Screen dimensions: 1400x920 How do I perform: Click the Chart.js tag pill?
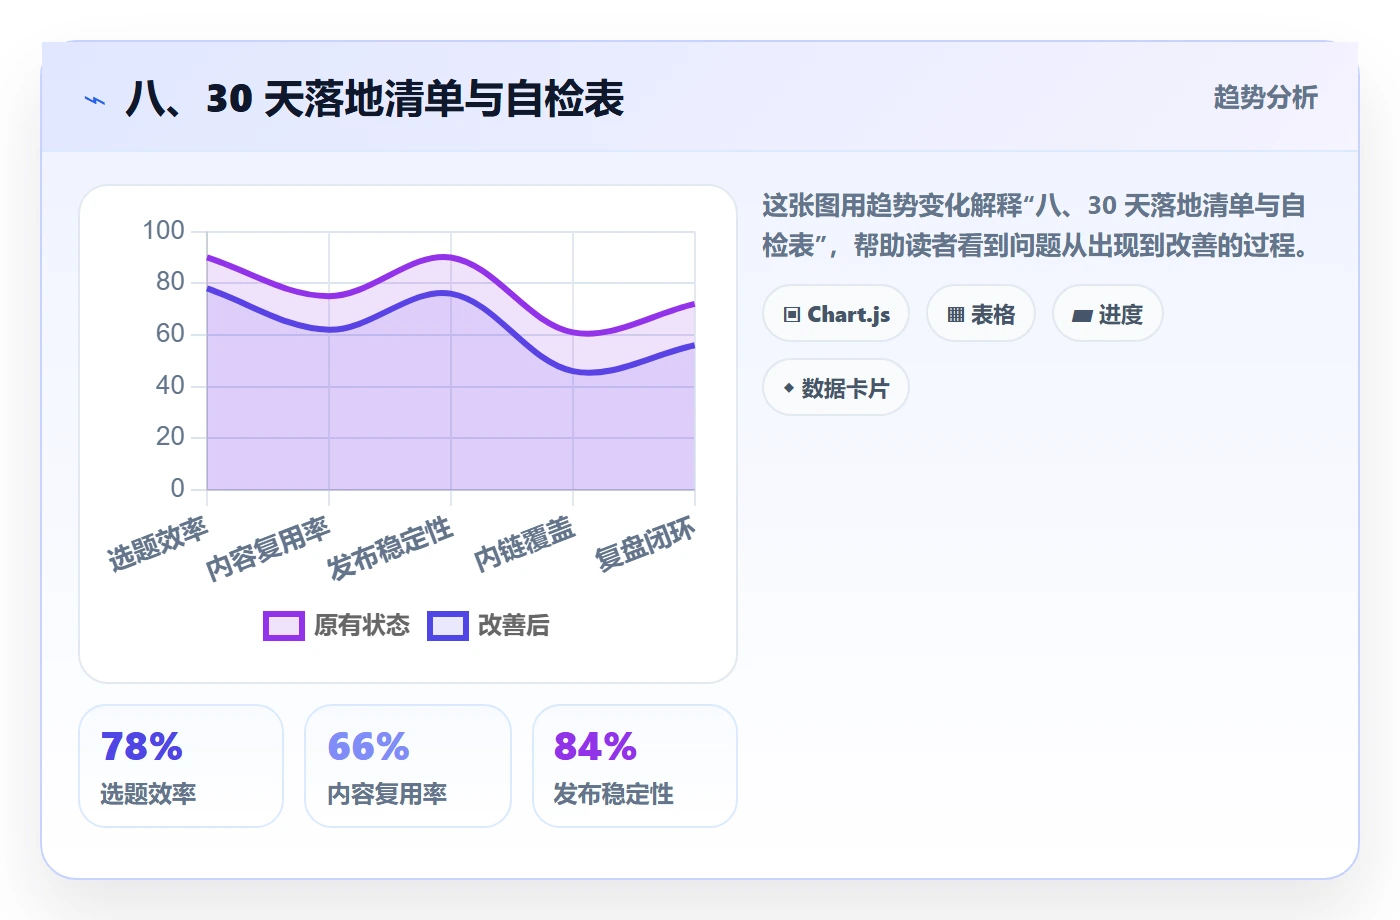tap(836, 314)
